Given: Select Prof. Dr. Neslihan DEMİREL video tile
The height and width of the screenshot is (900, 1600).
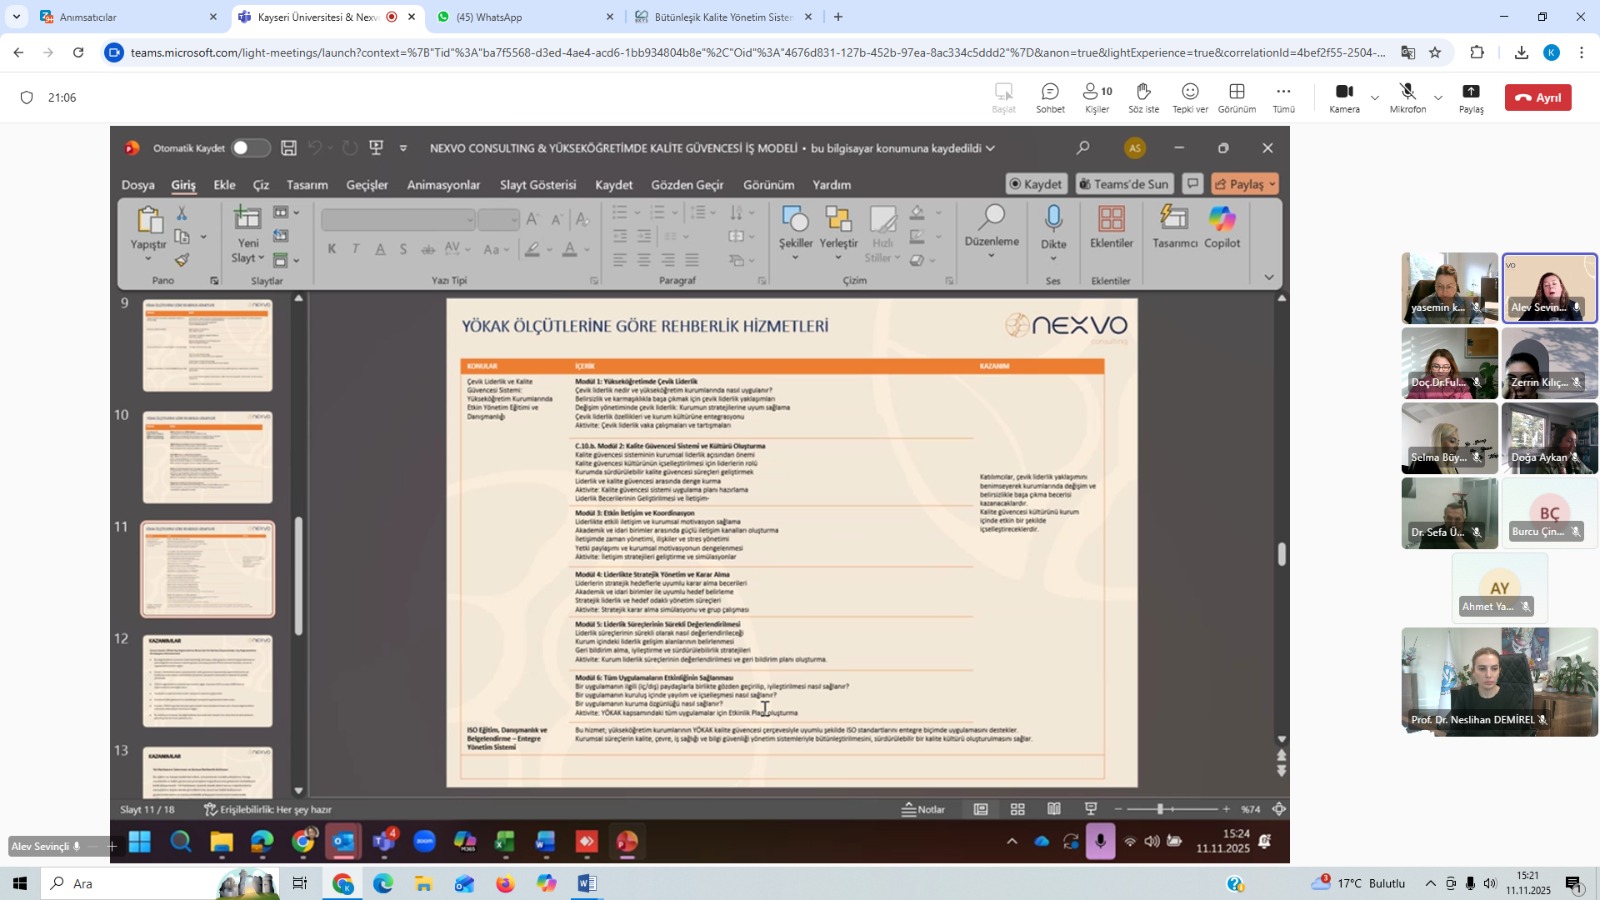Looking at the screenshot, I should [x=1499, y=682].
